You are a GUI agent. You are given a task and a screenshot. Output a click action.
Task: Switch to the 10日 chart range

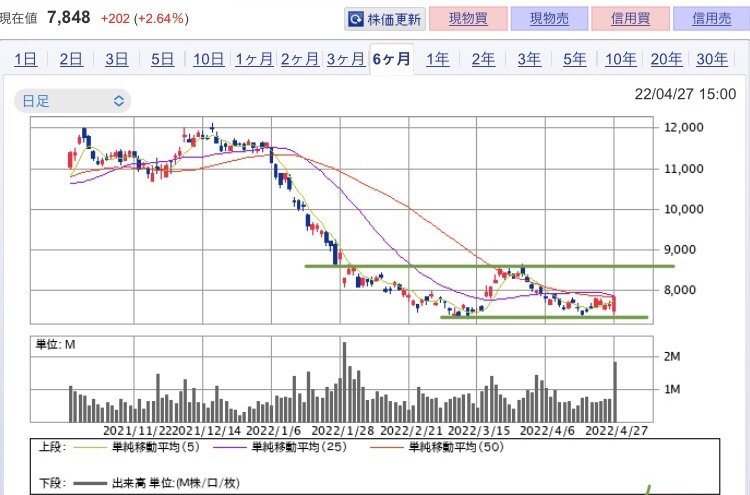(x=209, y=59)
